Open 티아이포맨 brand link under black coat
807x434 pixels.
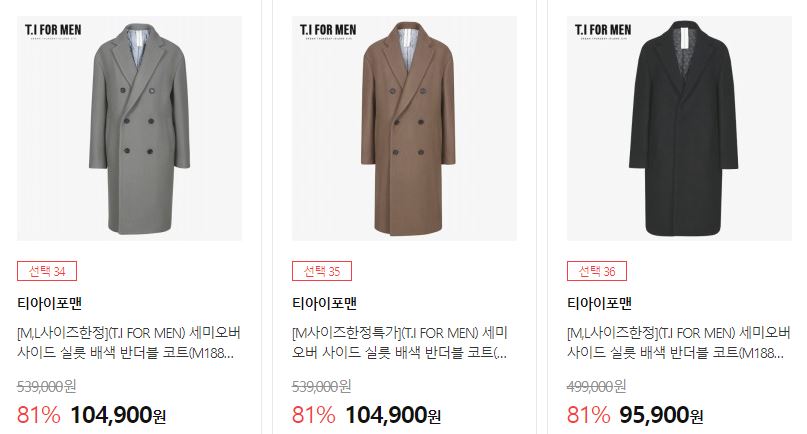pos(599,303)
